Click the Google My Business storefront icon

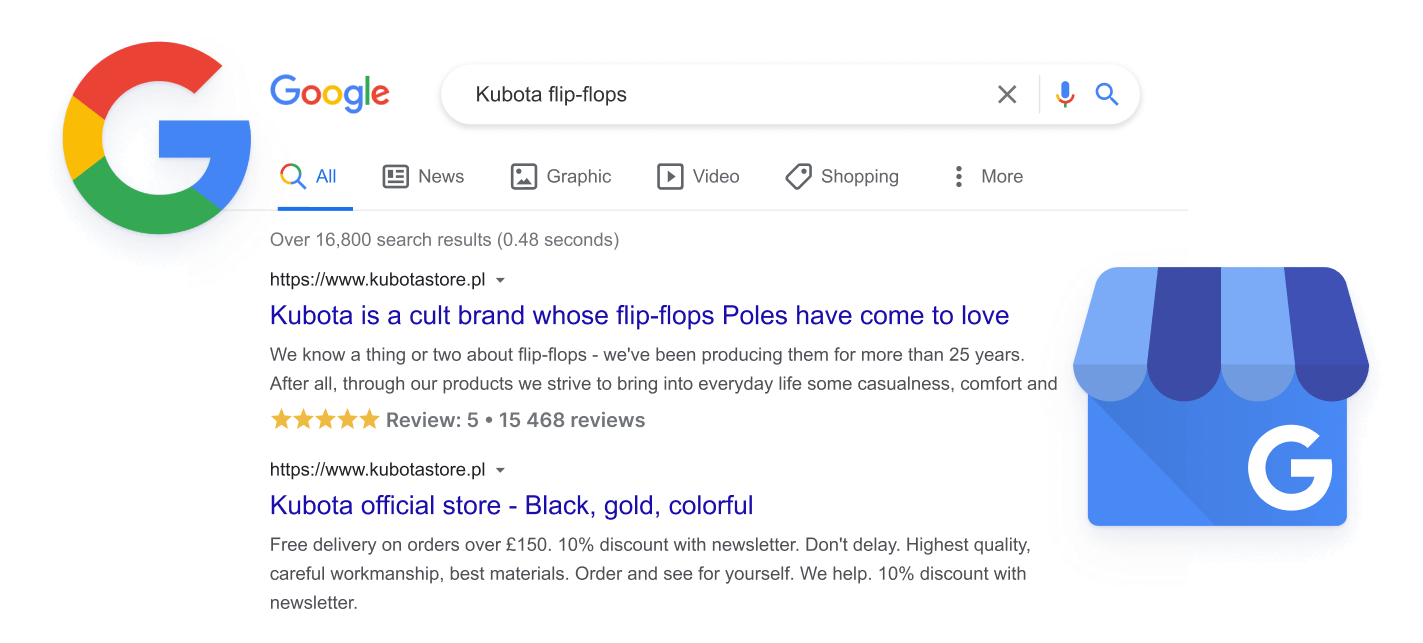1220,396
